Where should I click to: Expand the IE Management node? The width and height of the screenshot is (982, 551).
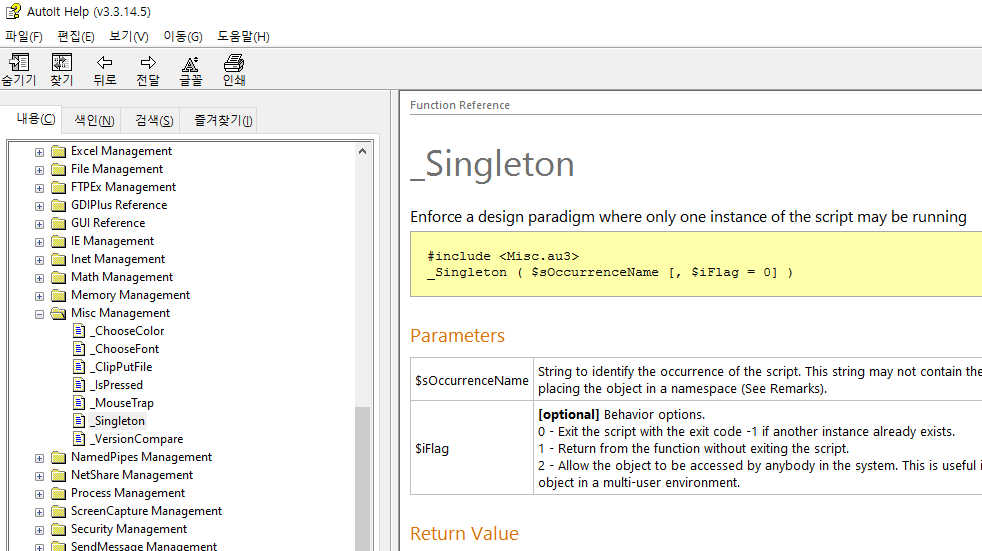(39, 242)
